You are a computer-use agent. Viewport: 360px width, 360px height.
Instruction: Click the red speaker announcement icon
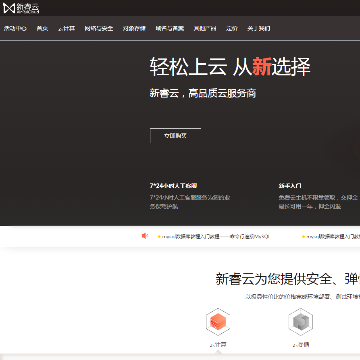point(145,236)
